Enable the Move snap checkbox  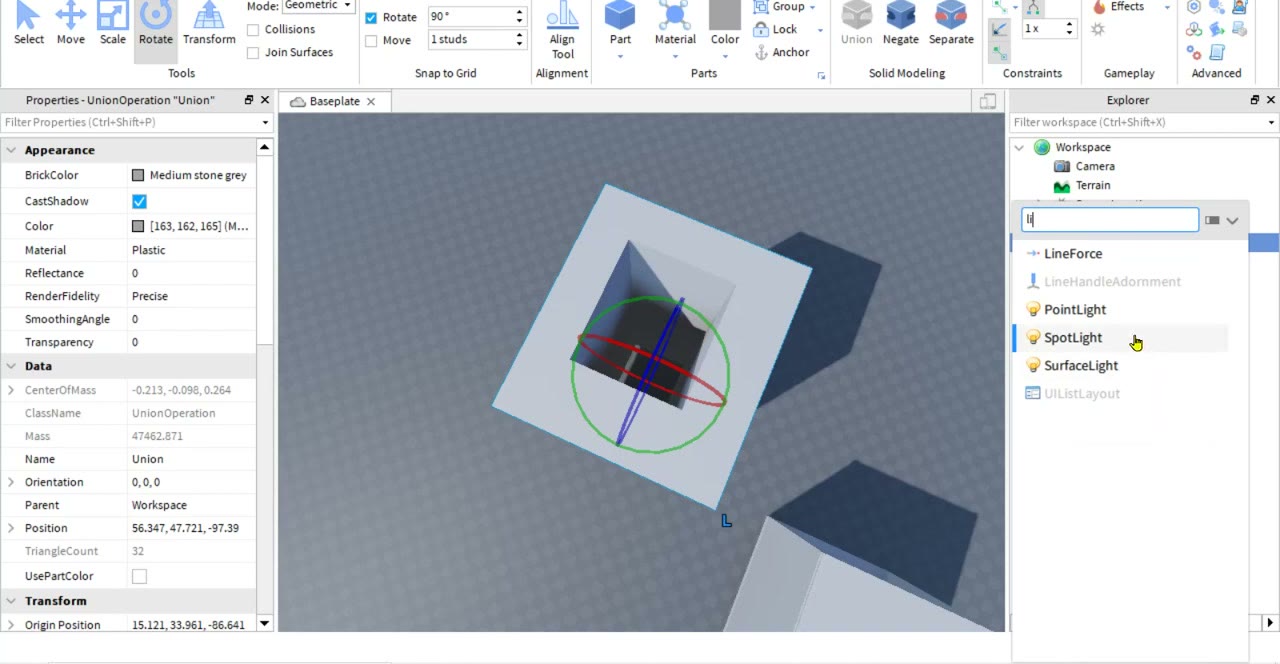coord(371,41)
